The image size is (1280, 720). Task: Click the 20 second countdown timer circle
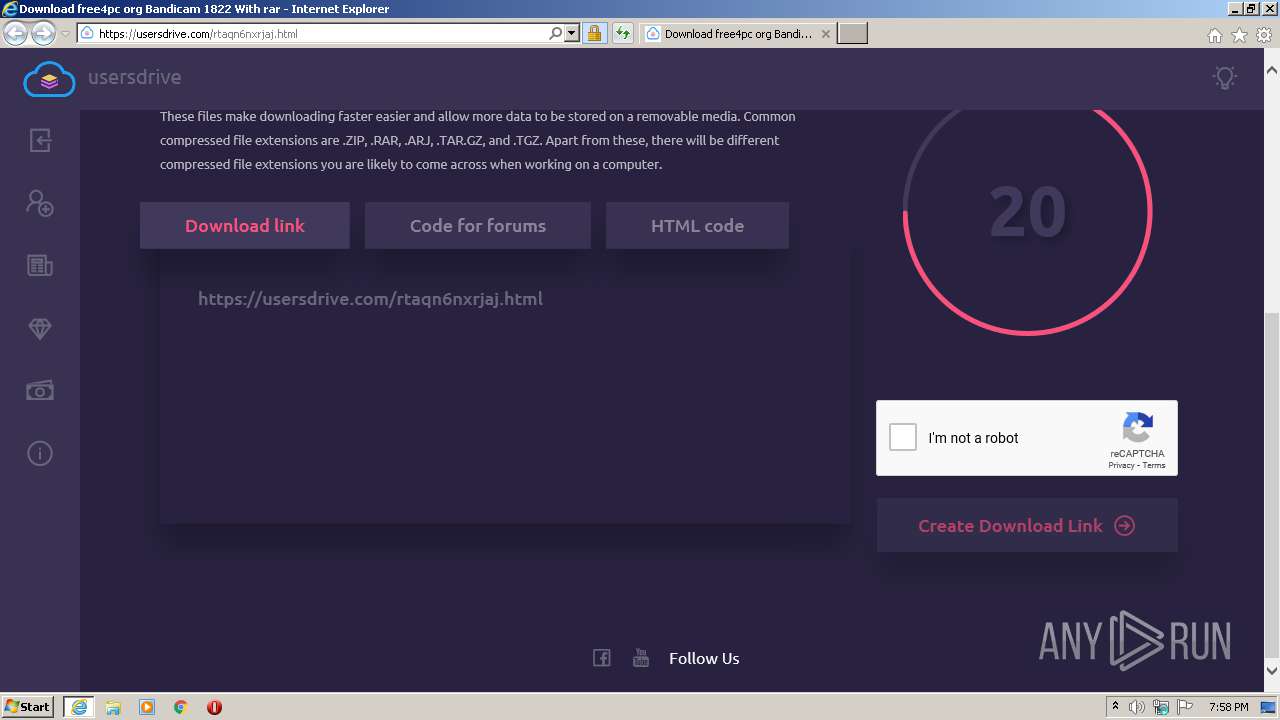(x=1027, y=211)
